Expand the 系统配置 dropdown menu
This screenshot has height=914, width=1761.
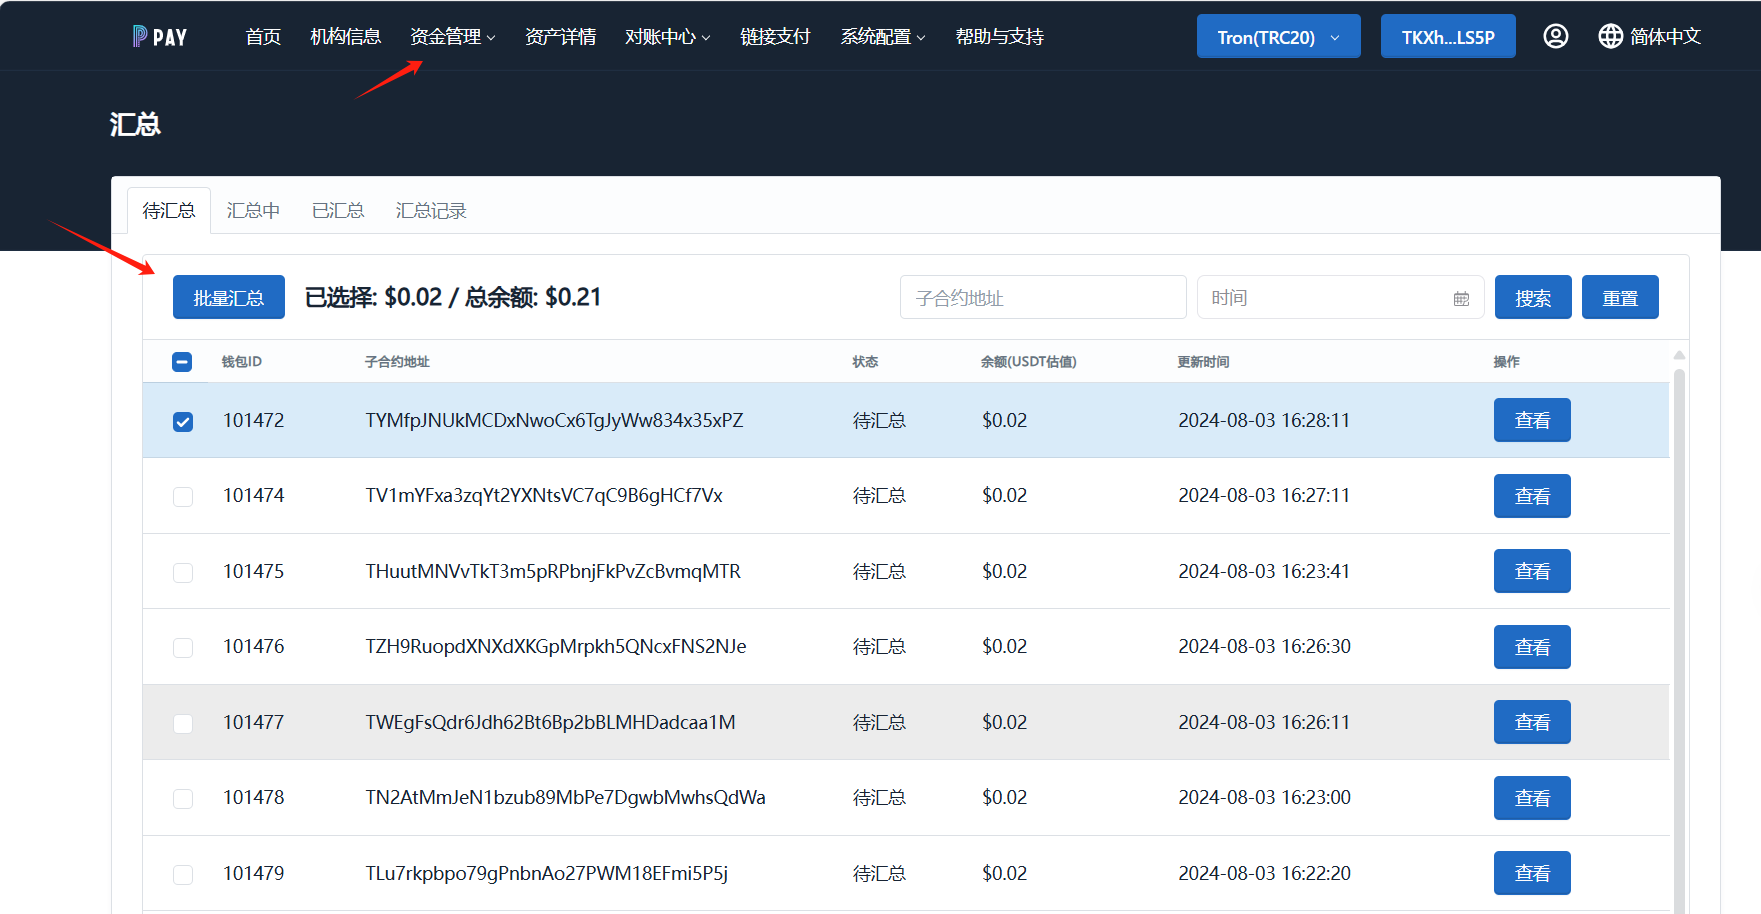point(883,37)
